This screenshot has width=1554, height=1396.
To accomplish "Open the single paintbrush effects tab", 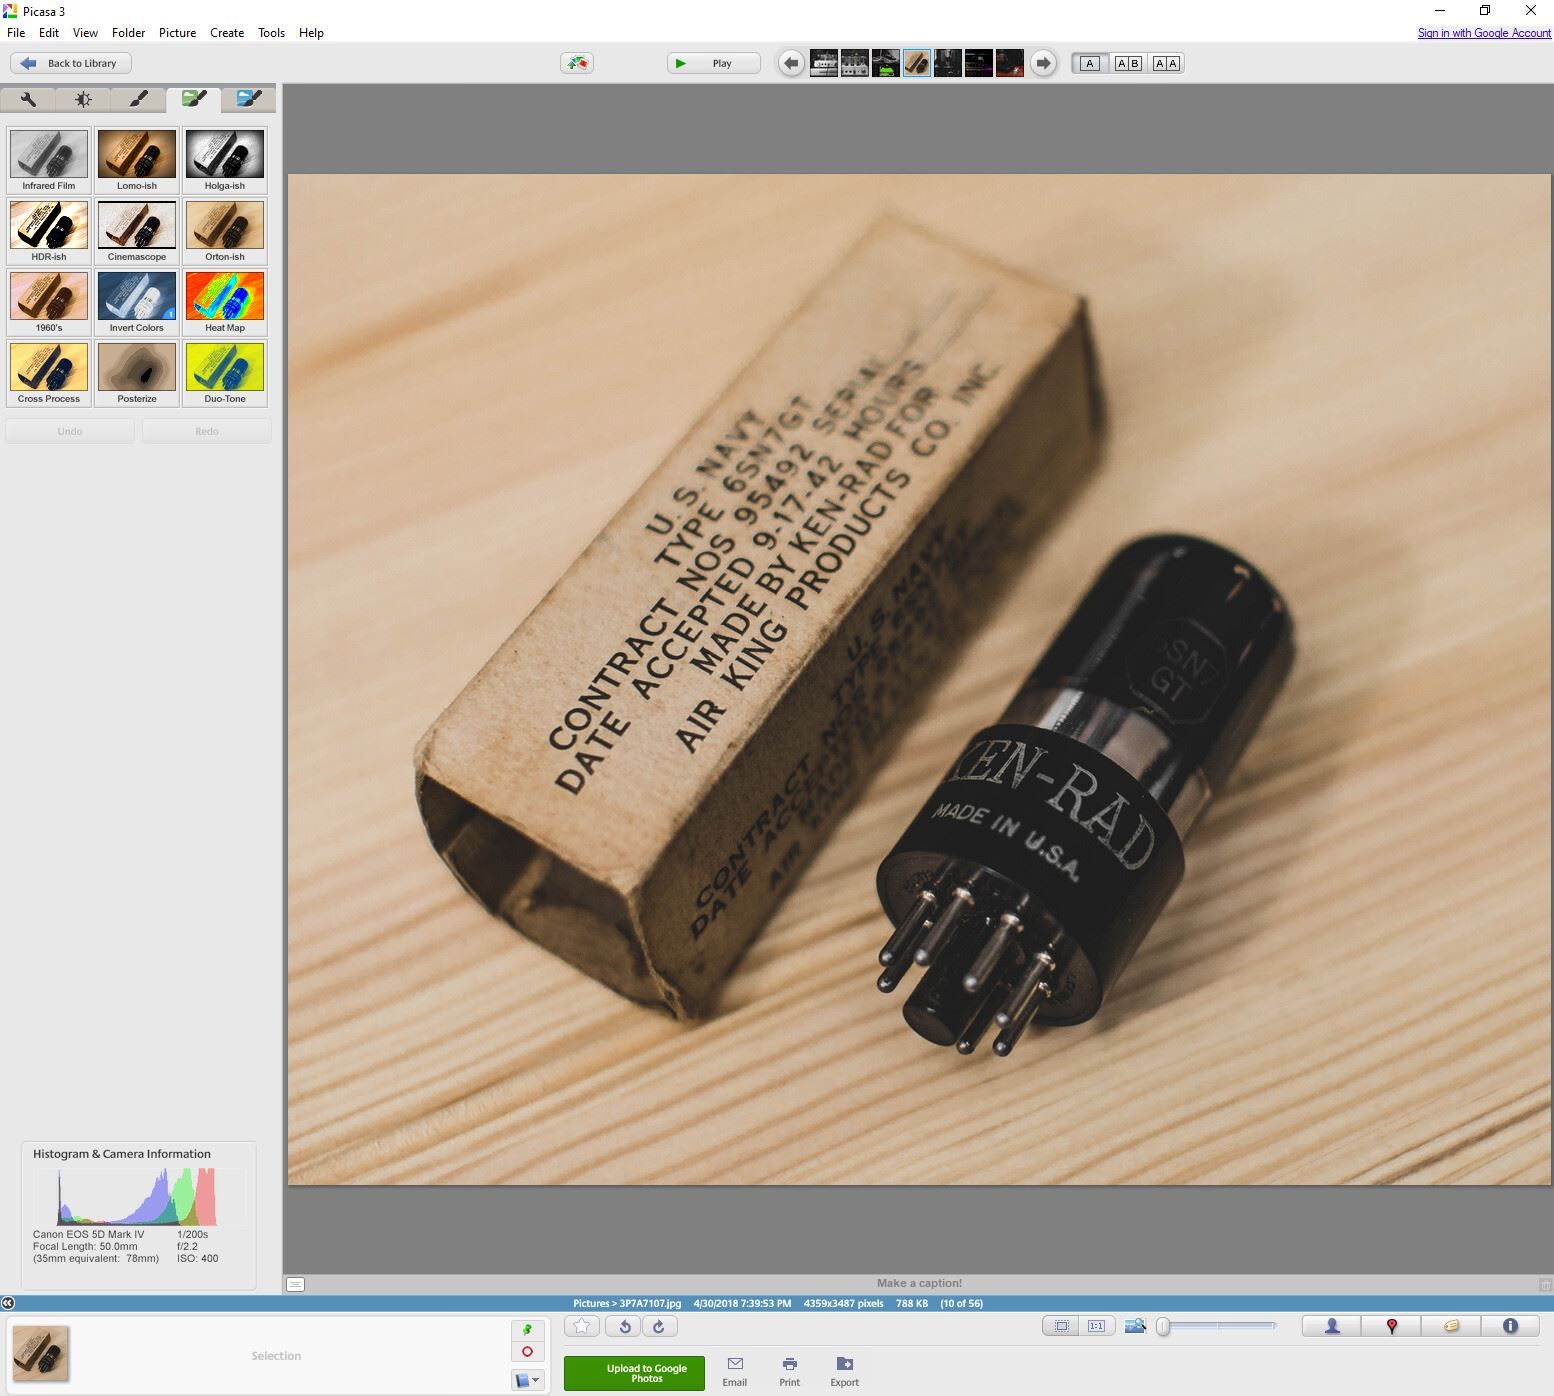I will pyautogui.click(x=138, y=99).
